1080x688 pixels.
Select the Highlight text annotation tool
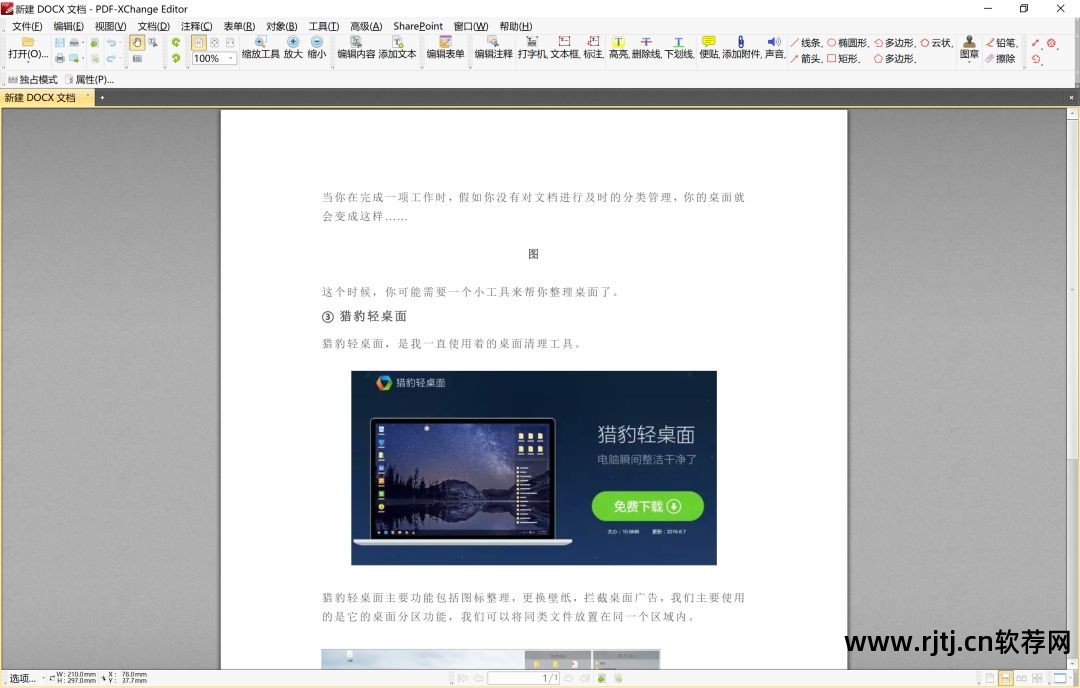[618, 45]
